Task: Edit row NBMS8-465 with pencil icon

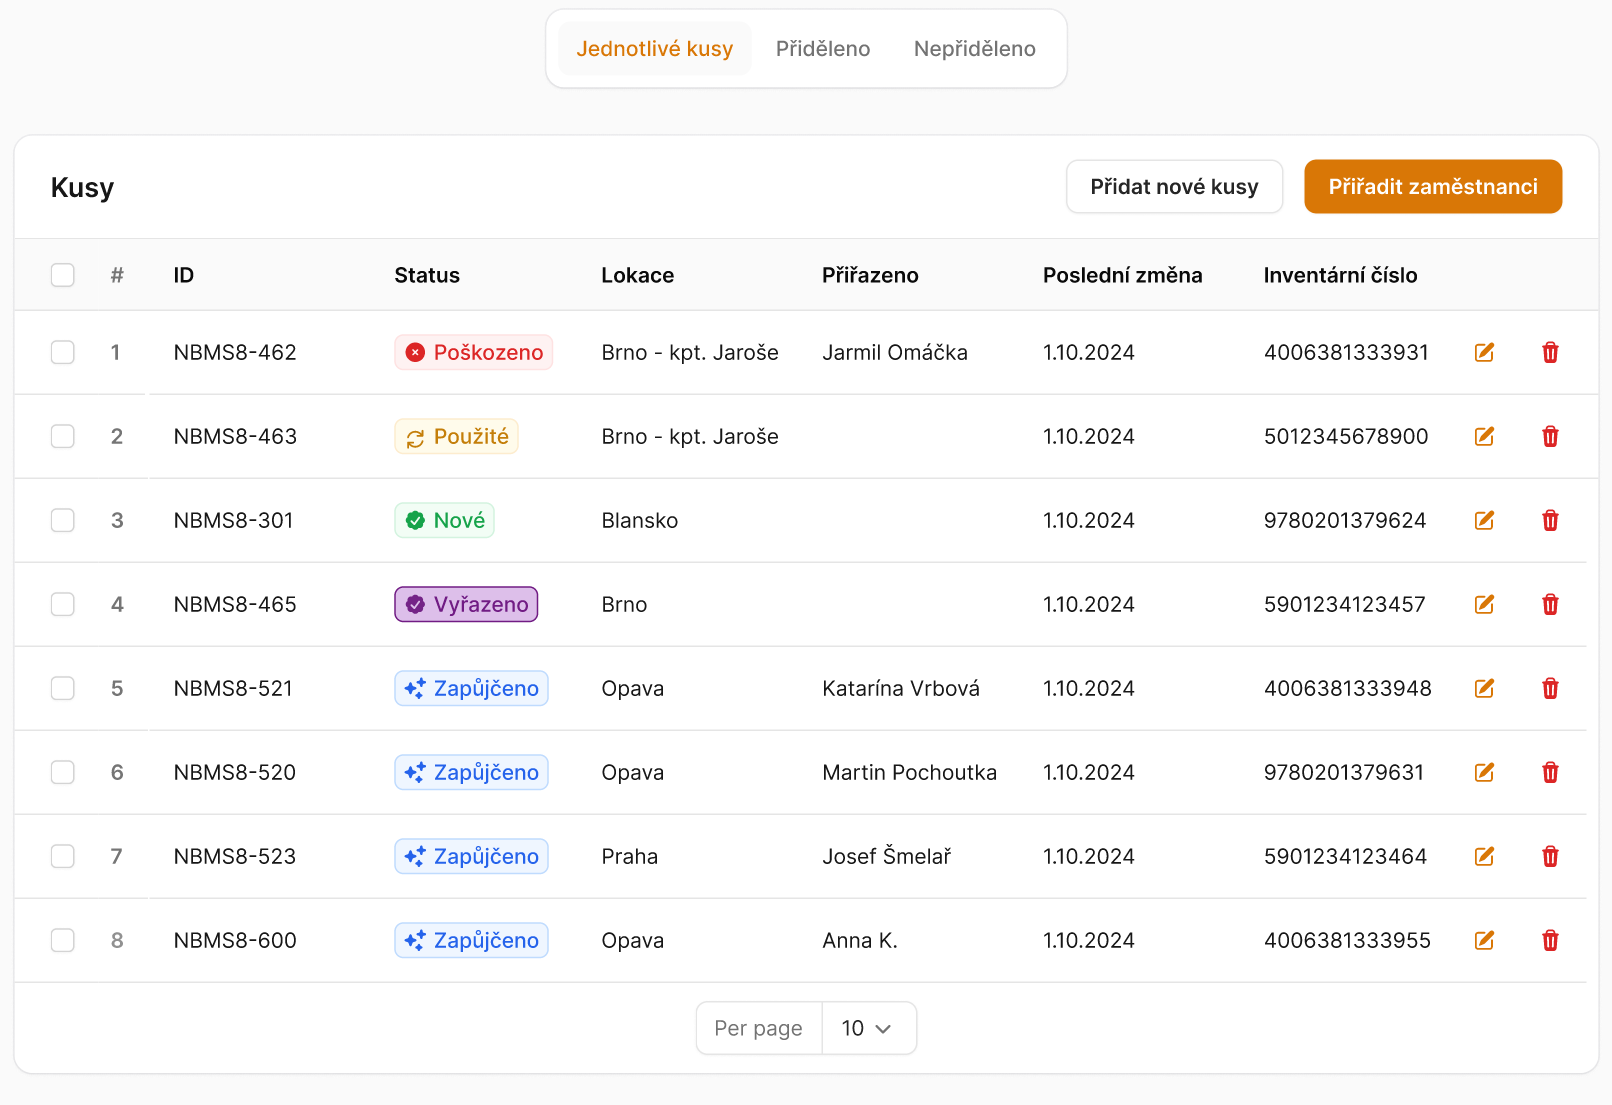Action: (x=1484, y=604)
